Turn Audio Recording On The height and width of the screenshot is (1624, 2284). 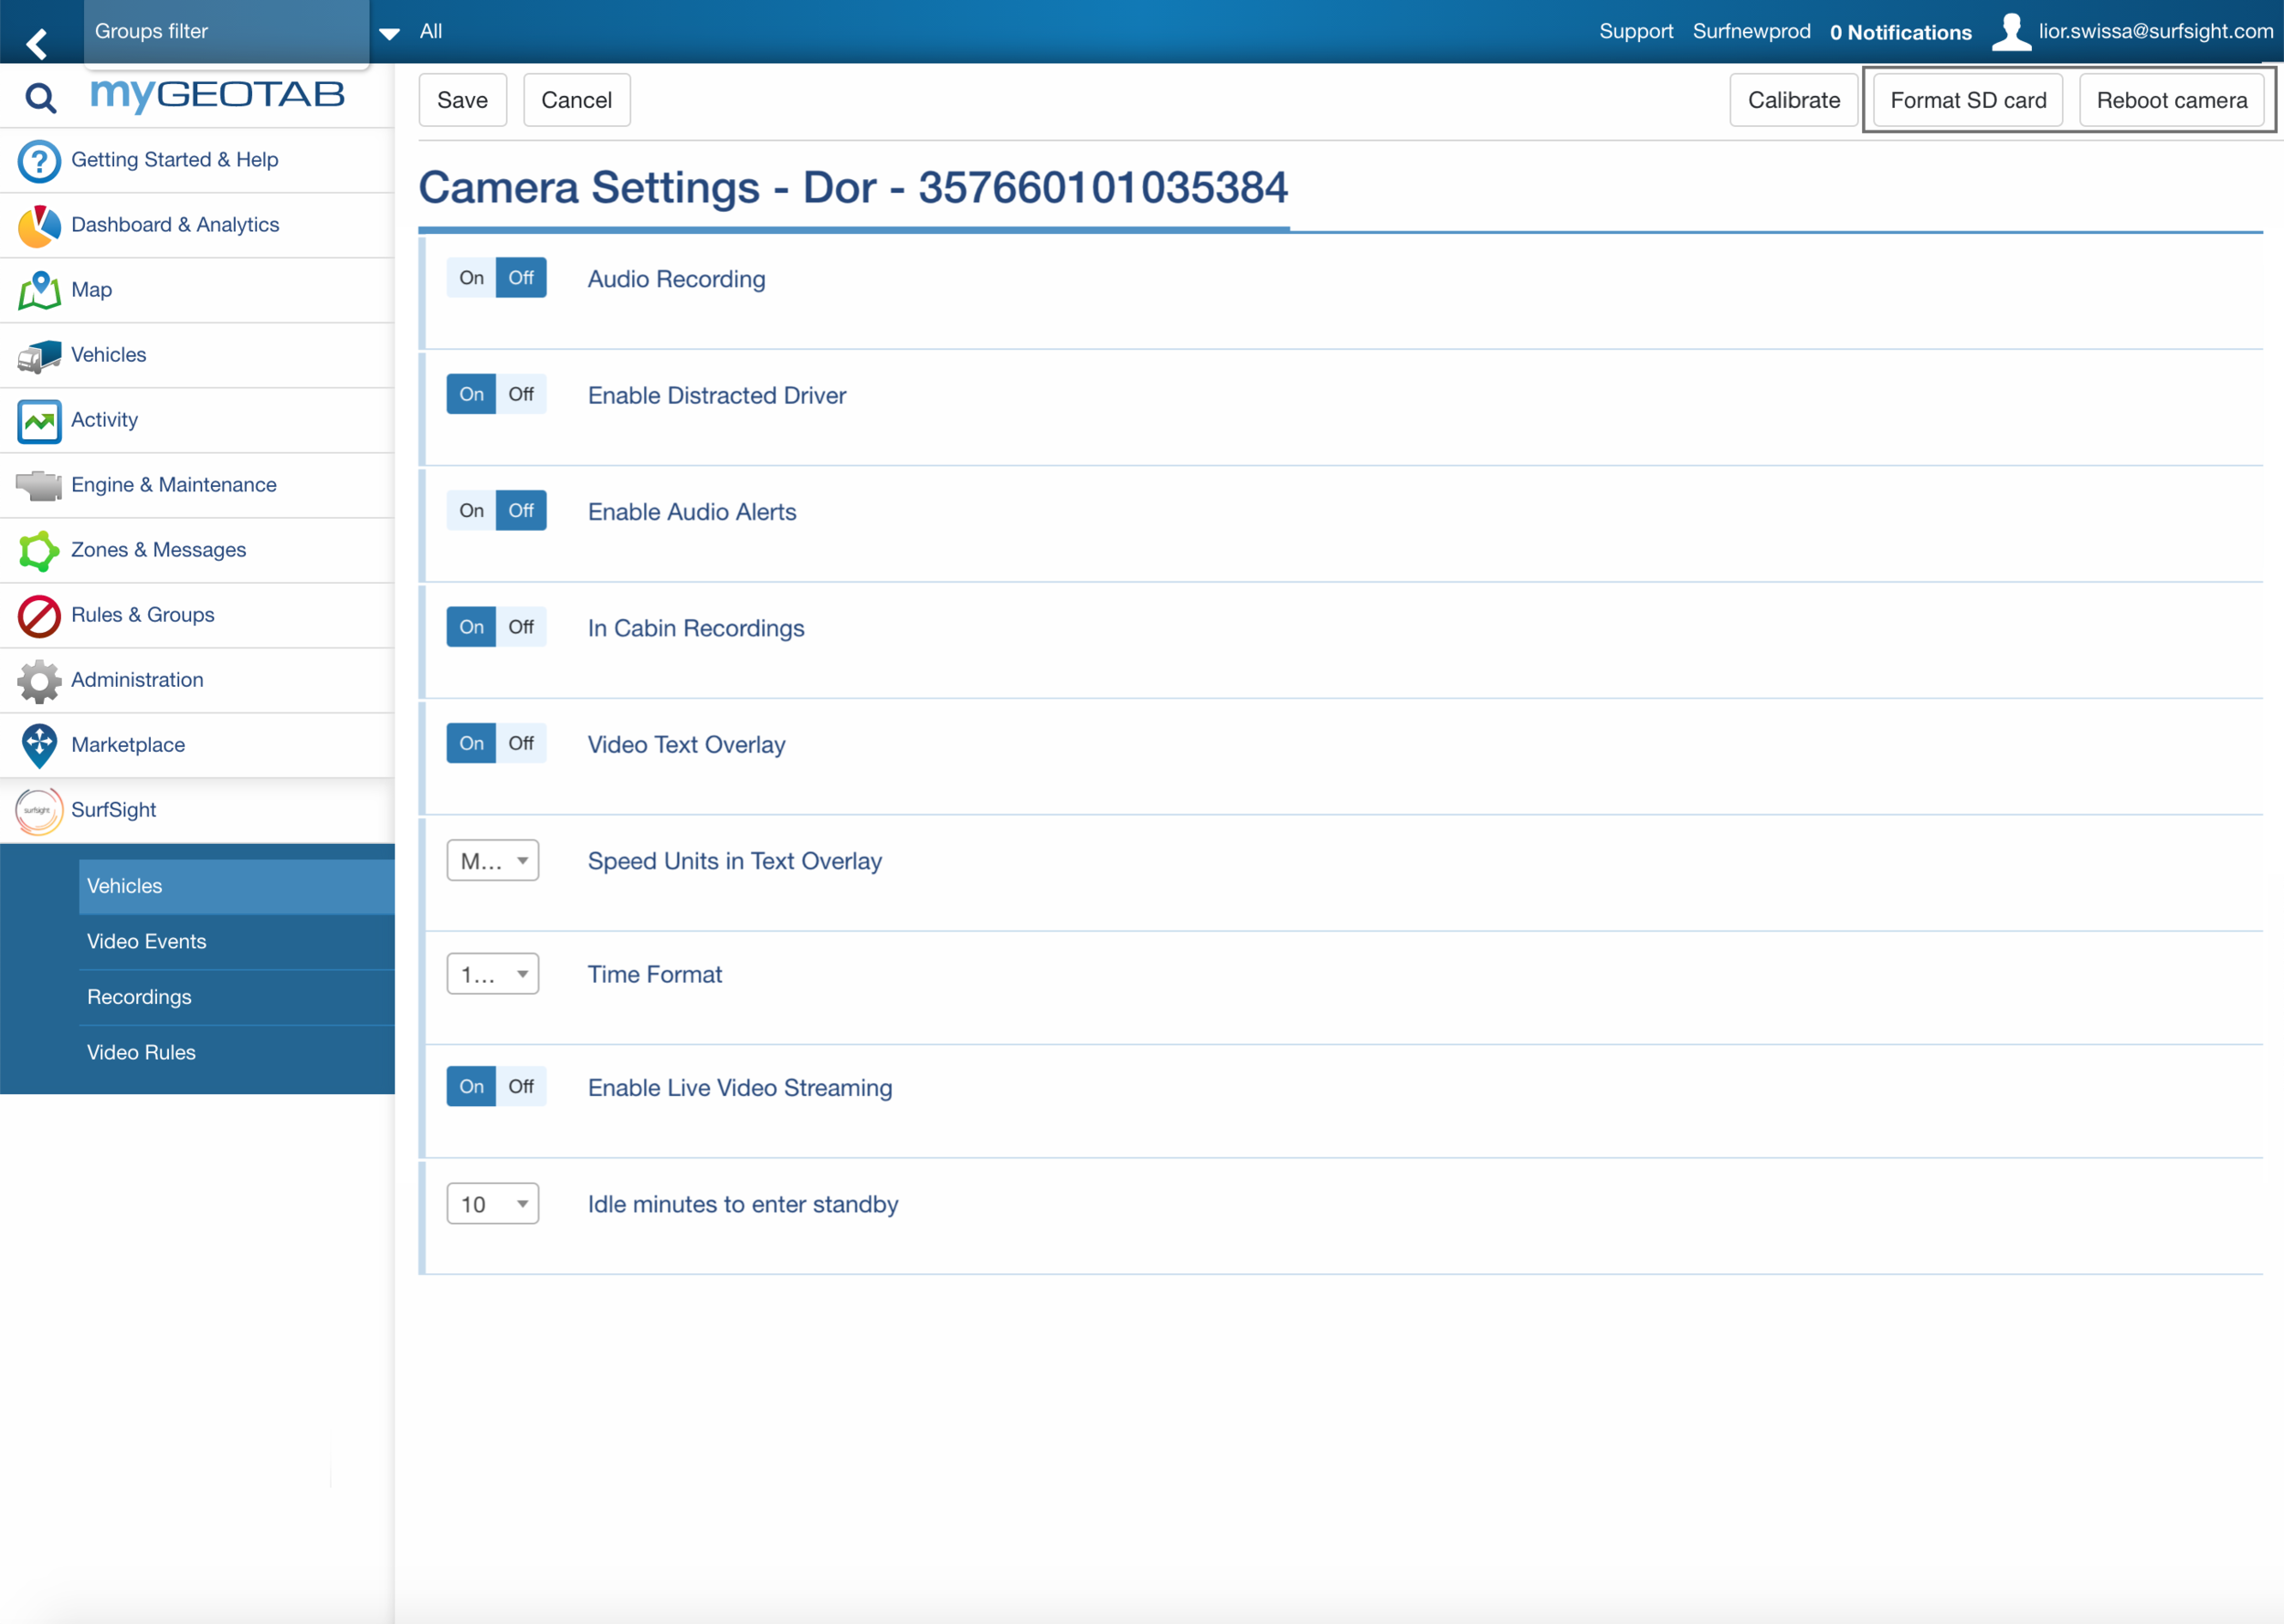[x=471, y=278]
